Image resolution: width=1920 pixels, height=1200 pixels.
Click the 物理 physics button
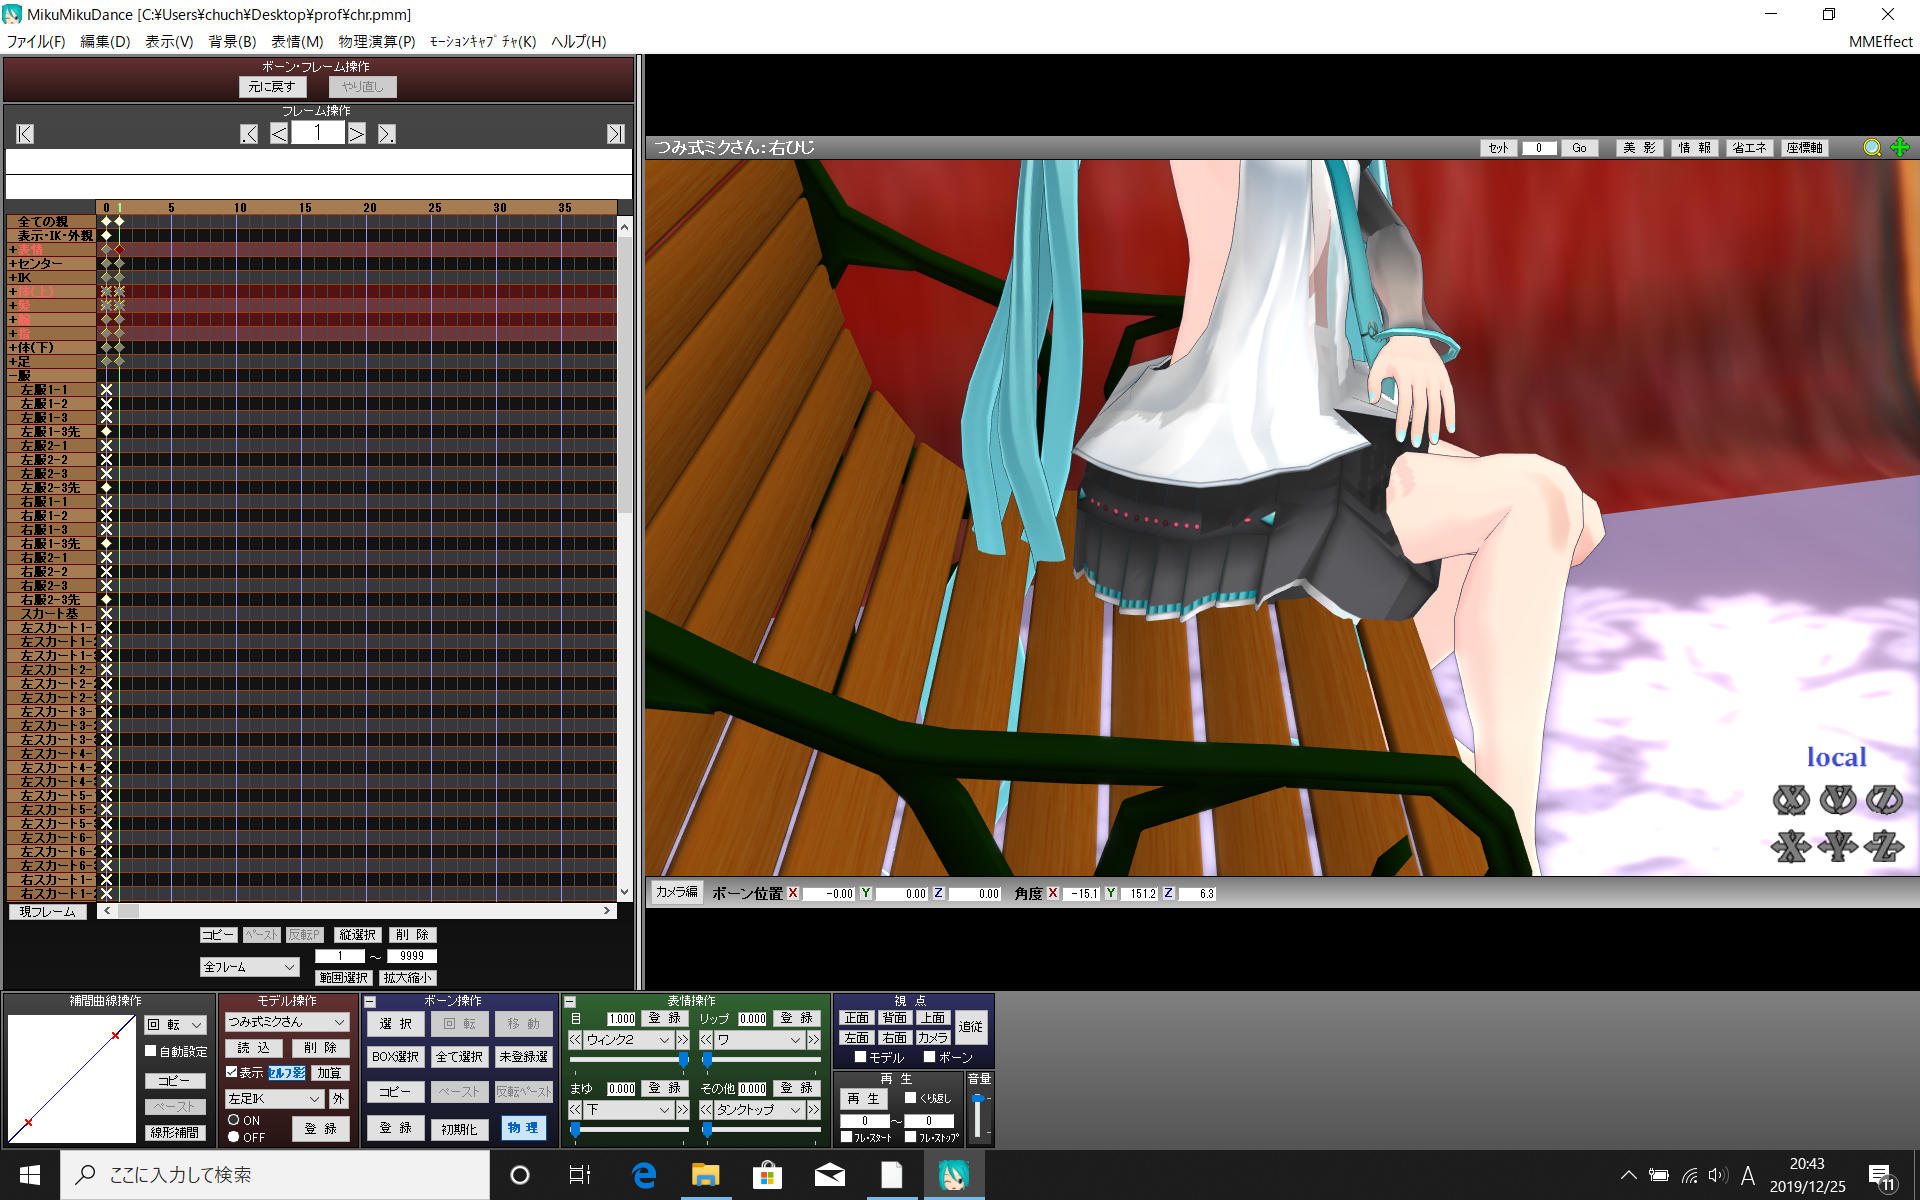(523, 1128)
